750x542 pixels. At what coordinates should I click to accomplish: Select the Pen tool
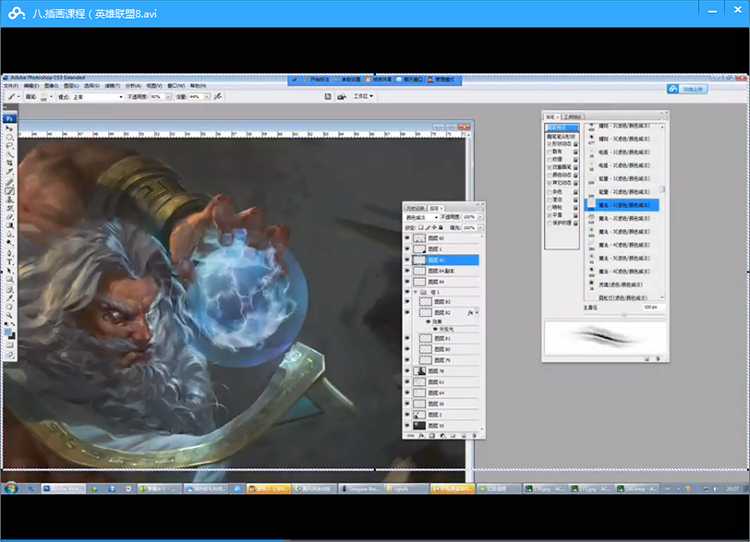click(x=9, y=253)
